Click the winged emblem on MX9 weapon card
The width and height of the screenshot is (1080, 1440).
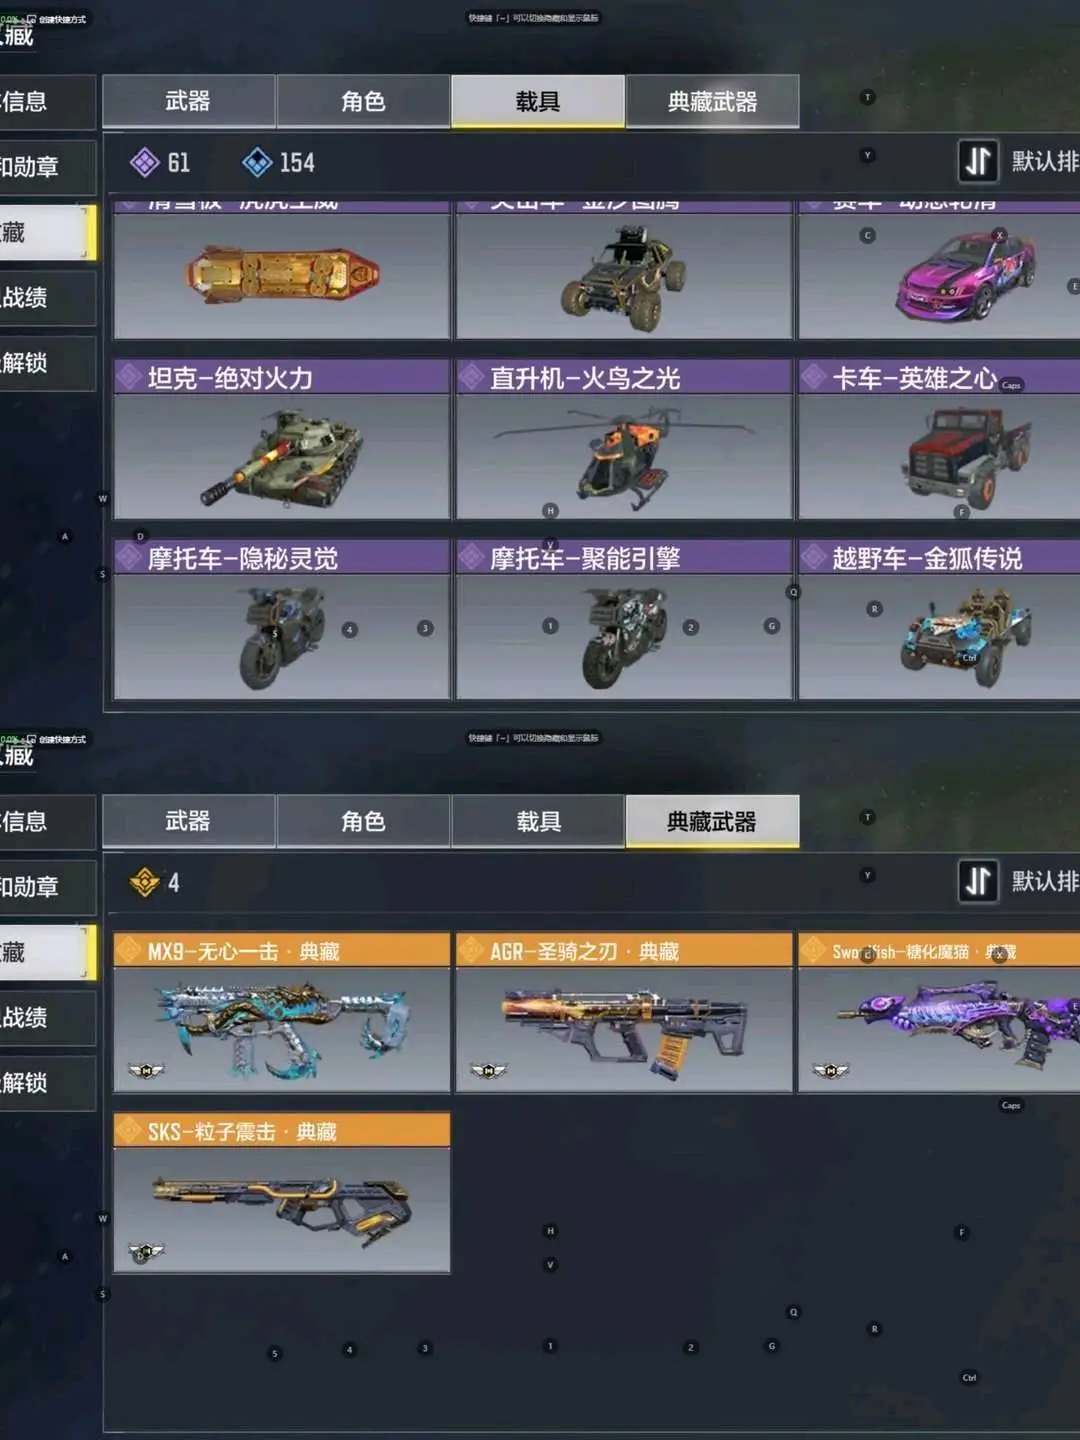[x=146, y=1071]
